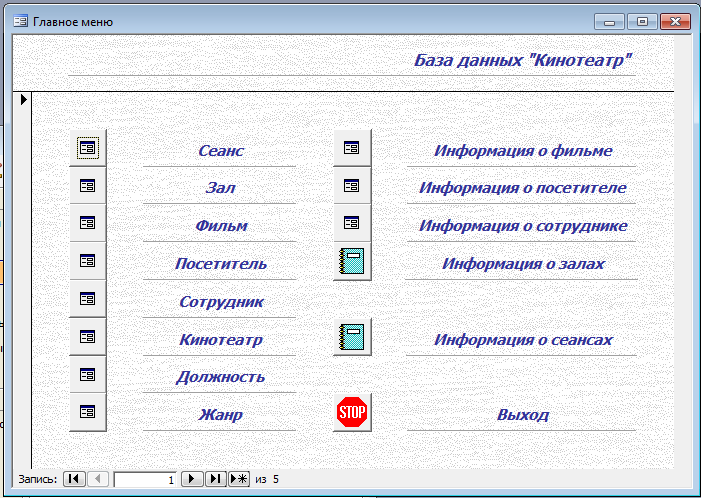
Task: Go to next record arrow button
Action: point(192,479)
